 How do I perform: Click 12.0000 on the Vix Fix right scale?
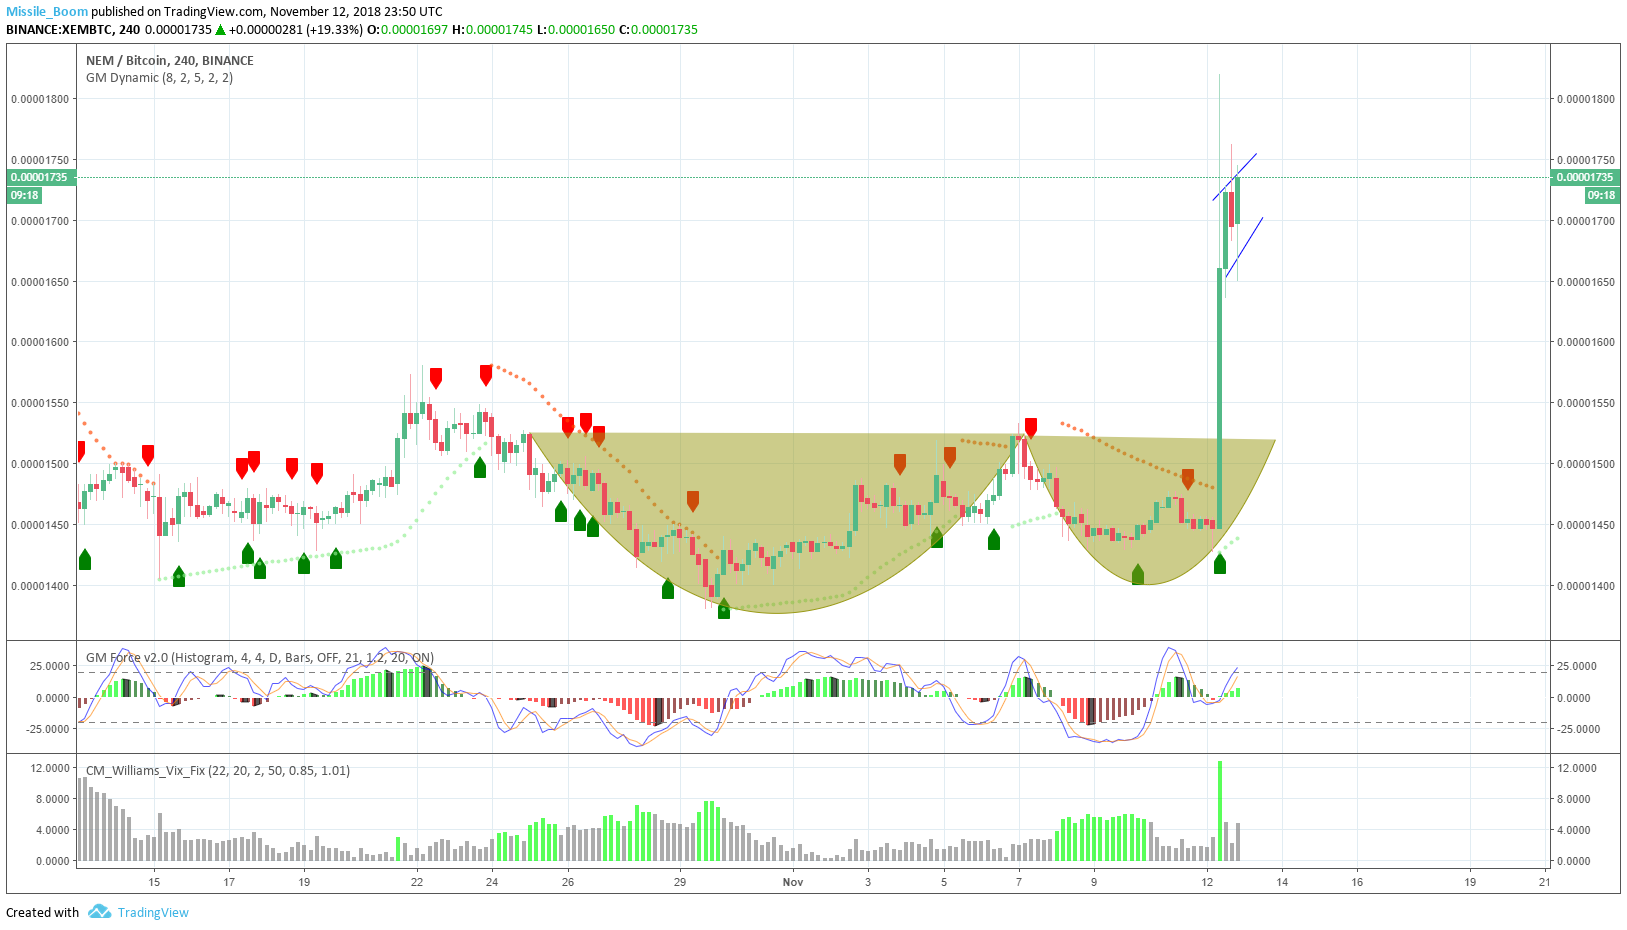[1577, 769]
